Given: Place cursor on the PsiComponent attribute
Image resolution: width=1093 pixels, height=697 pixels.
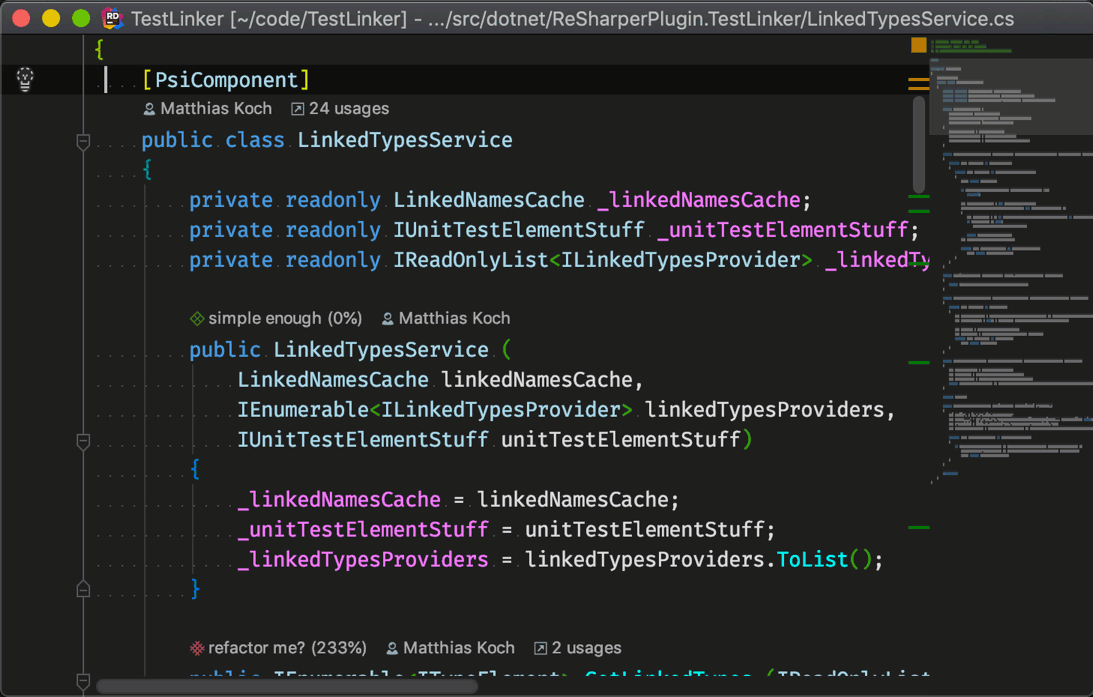Looking at the screenshot, I should tap(226, 80).
